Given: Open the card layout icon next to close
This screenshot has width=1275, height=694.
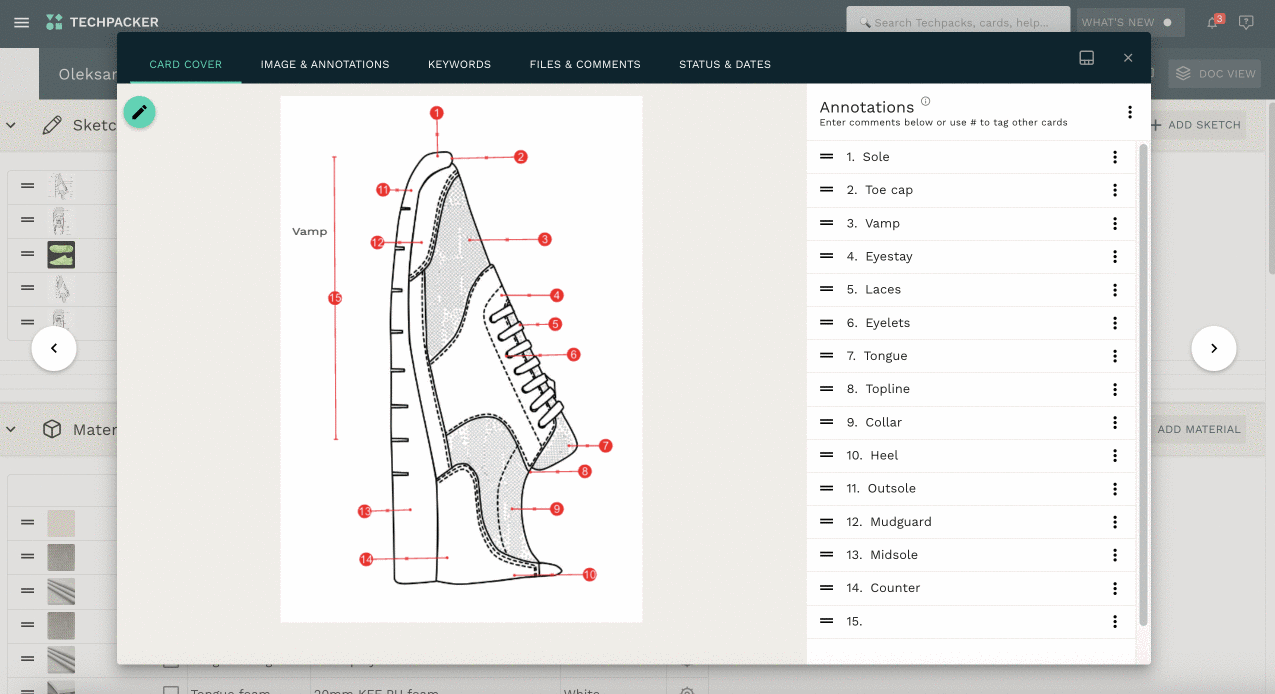Looking at the screenshot, I should click(1086, 58).
